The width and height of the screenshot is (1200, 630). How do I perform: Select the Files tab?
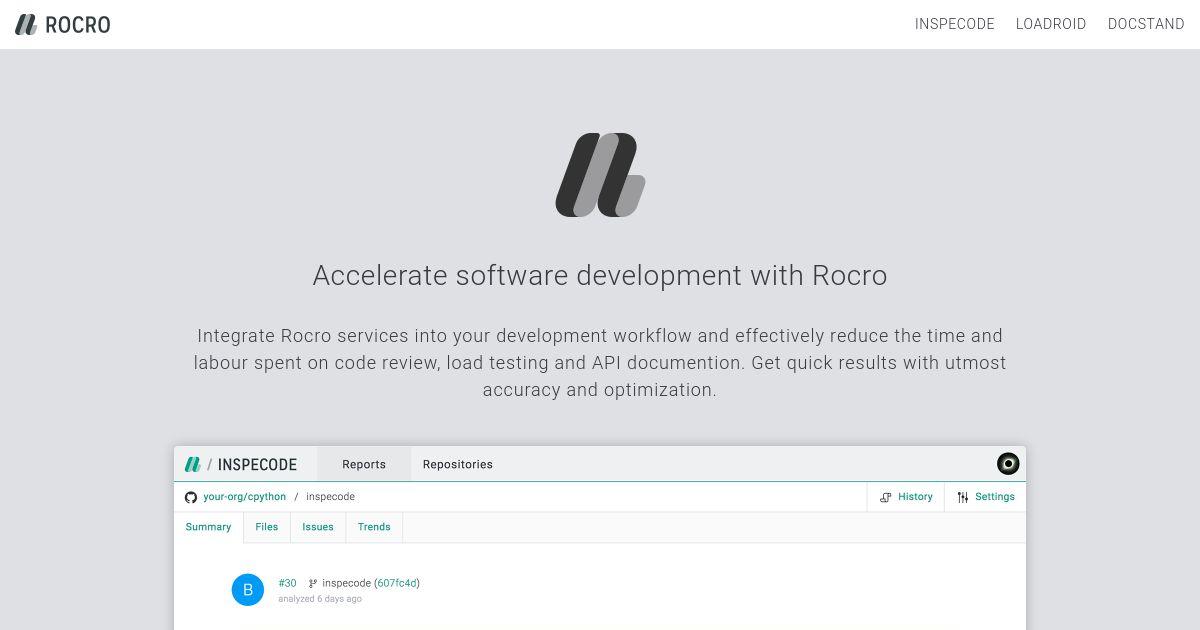267,527
